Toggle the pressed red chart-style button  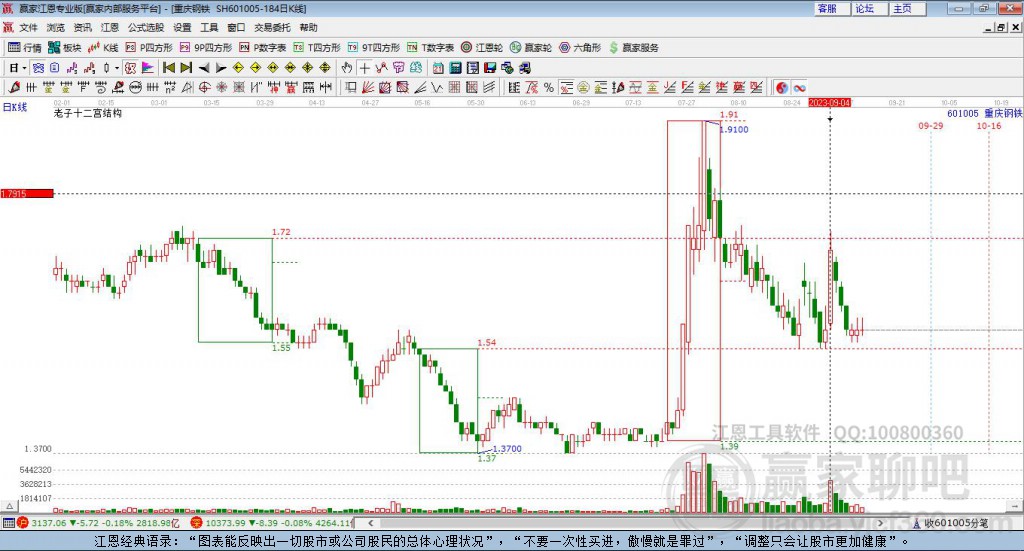(x=130, y=68)
